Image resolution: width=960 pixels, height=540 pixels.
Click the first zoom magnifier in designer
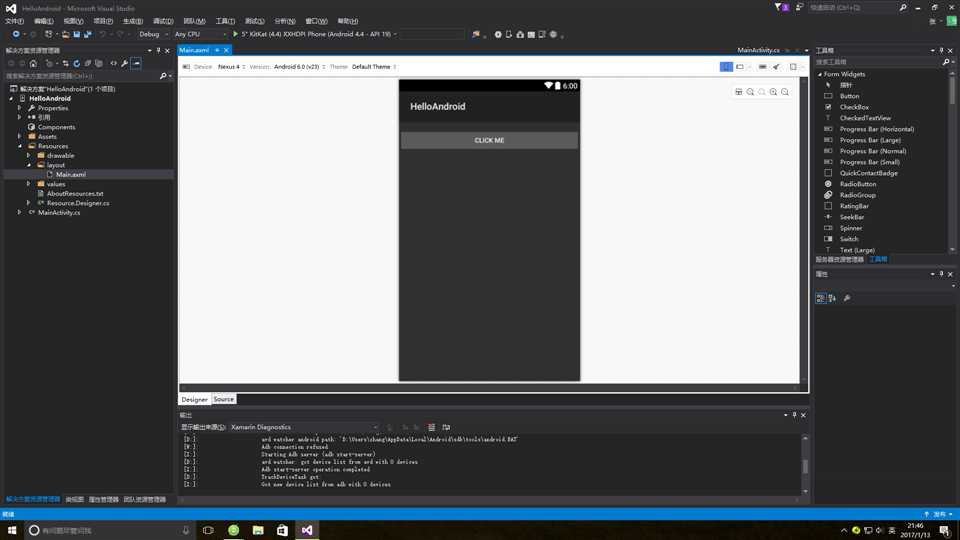click(x=750, y=92)
